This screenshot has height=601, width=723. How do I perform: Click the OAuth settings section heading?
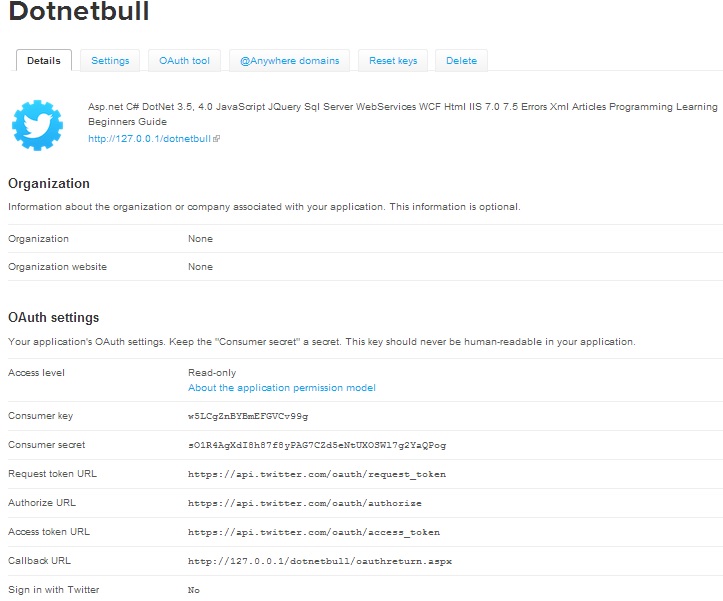coord(53,317)
